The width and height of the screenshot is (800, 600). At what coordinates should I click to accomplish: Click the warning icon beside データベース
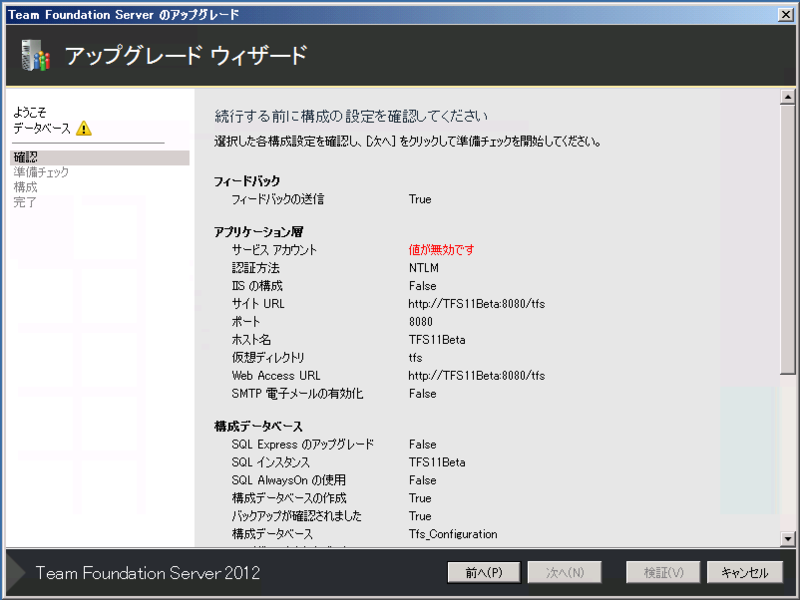84,128
